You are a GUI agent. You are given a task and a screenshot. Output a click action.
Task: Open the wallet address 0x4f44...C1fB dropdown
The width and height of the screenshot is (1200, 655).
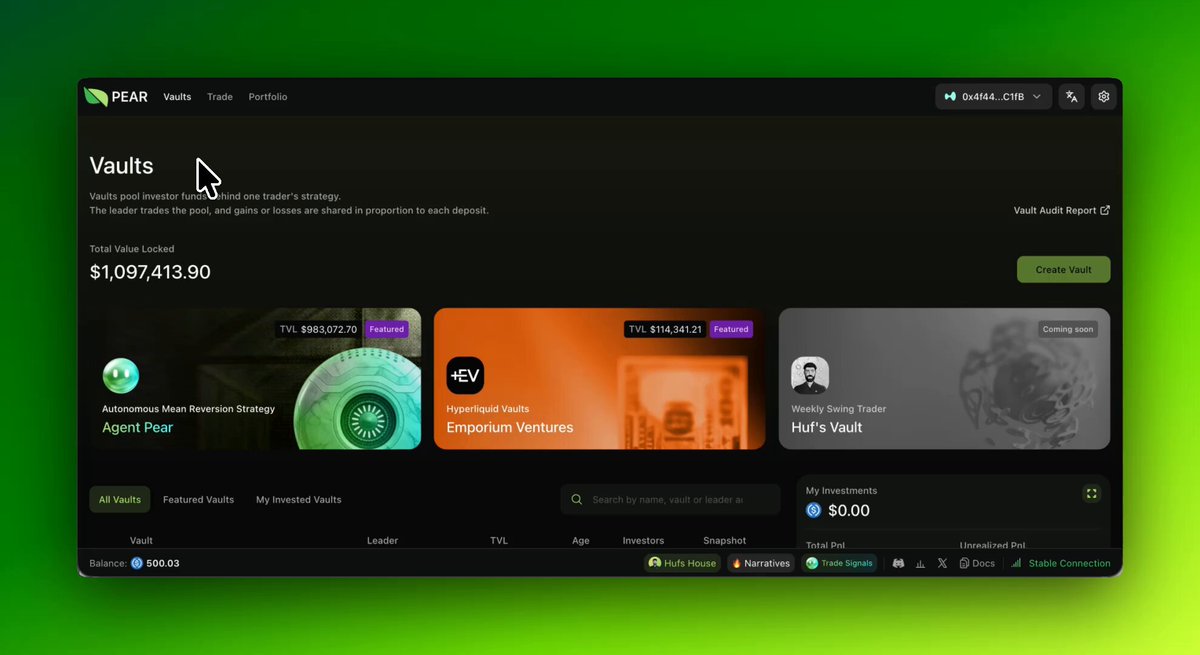pos(993,97)
